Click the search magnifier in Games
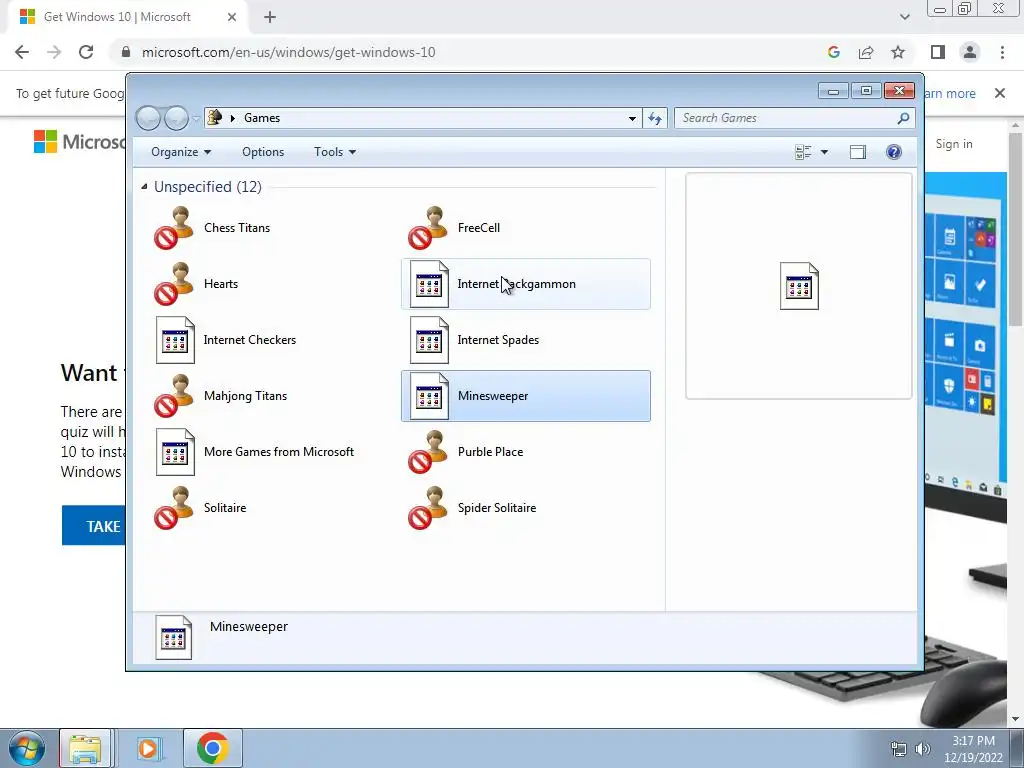This screenshot has height=768, width=1024. click(903, 118)
